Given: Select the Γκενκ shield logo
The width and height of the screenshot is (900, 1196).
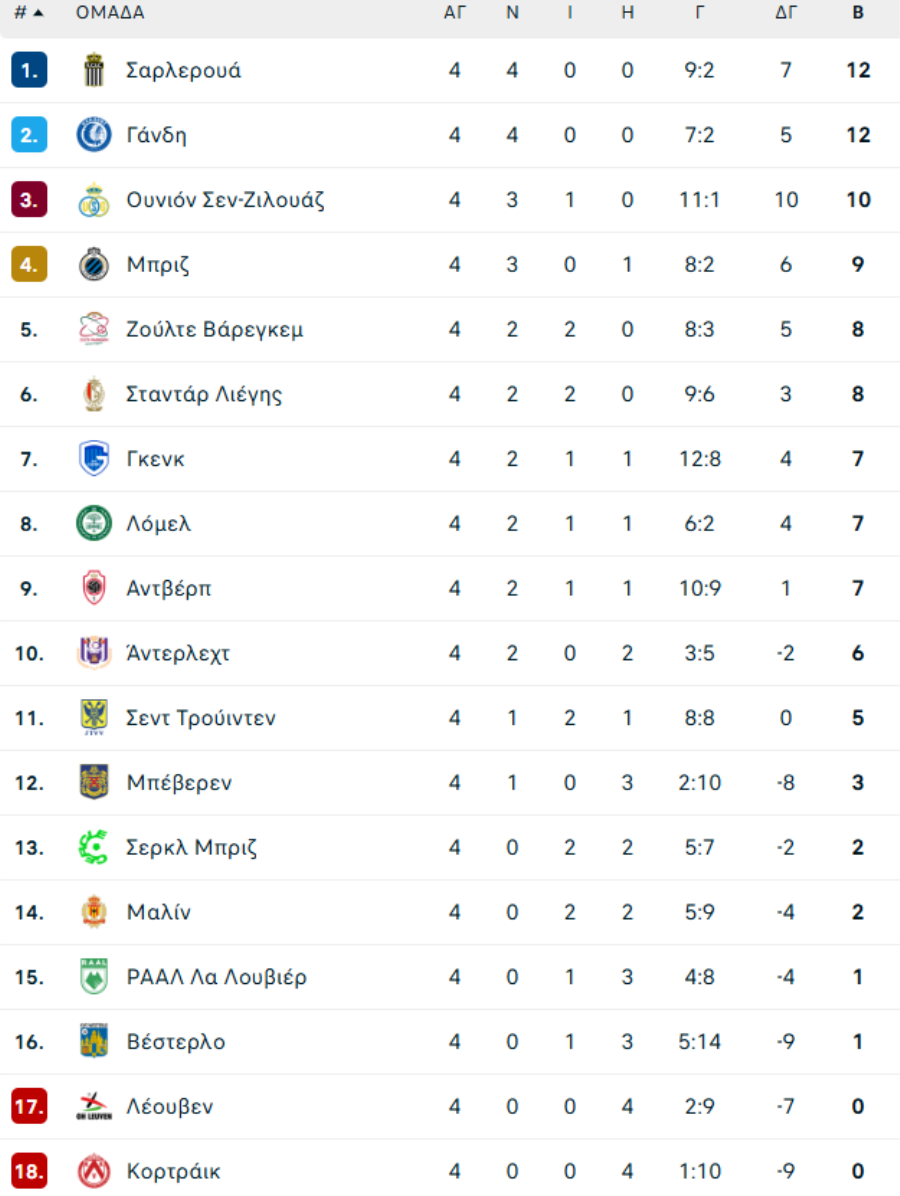Looking at the screenshot, I should pos(94,458).
